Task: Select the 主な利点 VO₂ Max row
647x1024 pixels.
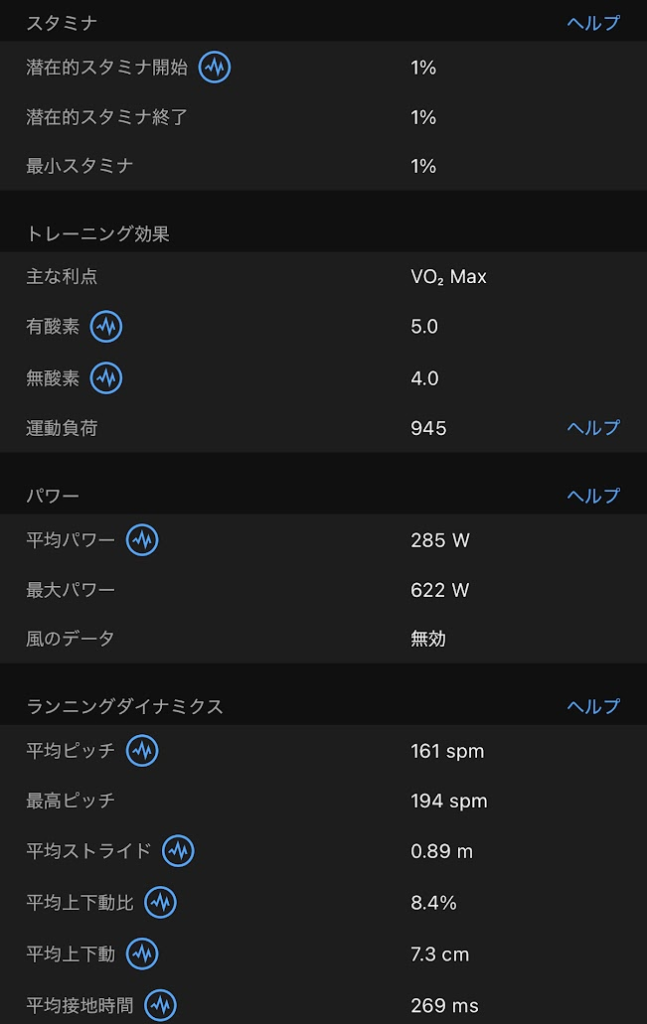Action: (323, 277)
